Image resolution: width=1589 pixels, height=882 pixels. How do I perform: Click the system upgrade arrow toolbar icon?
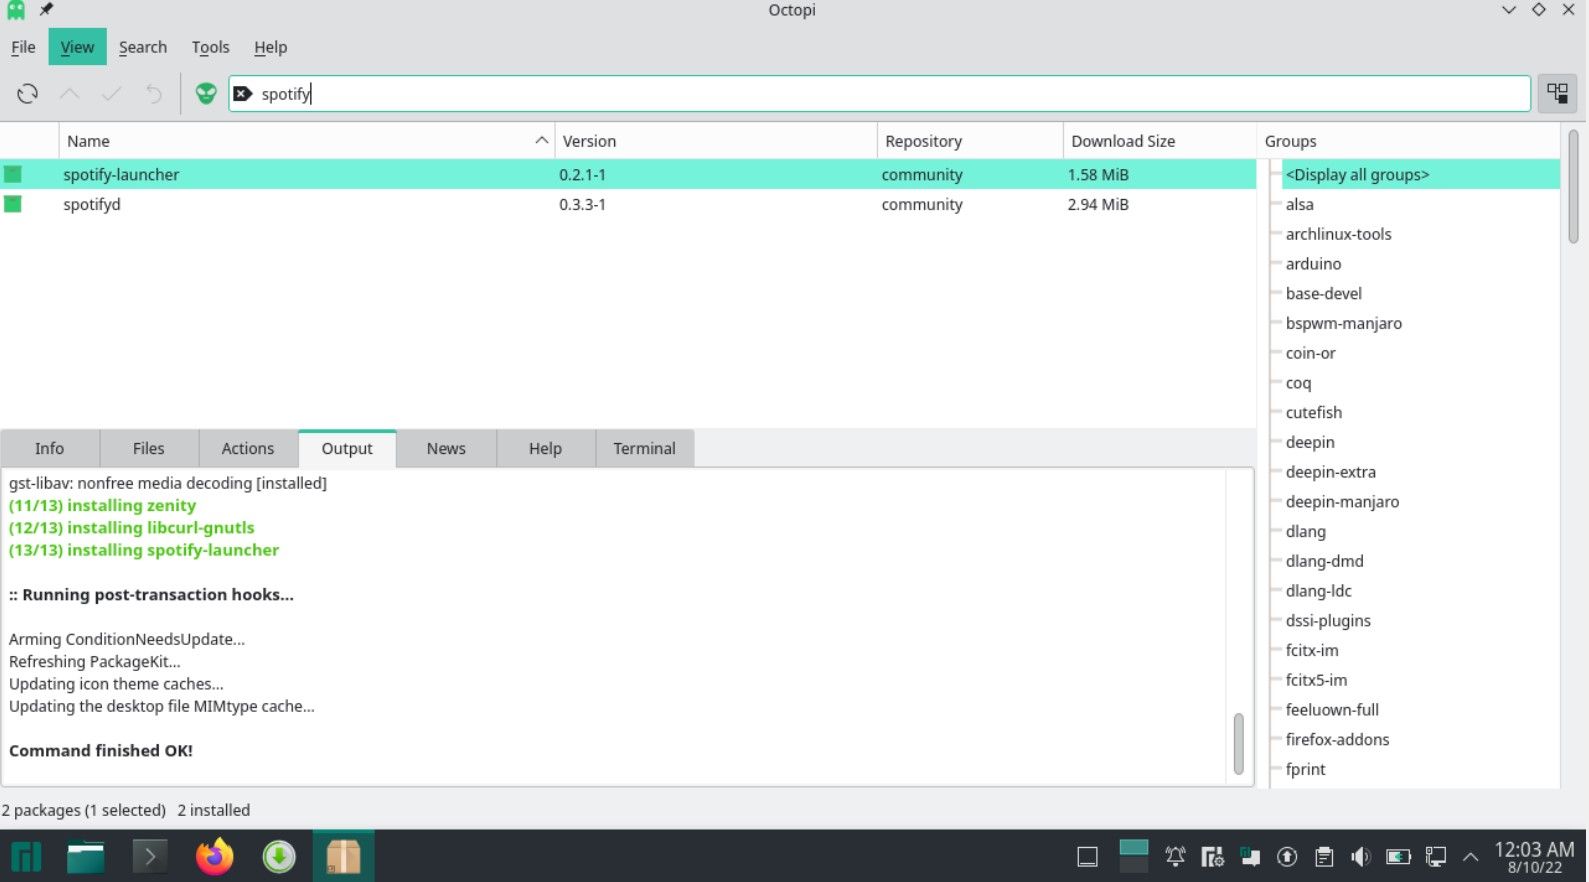pyautogui.click(x=69, y=94)
